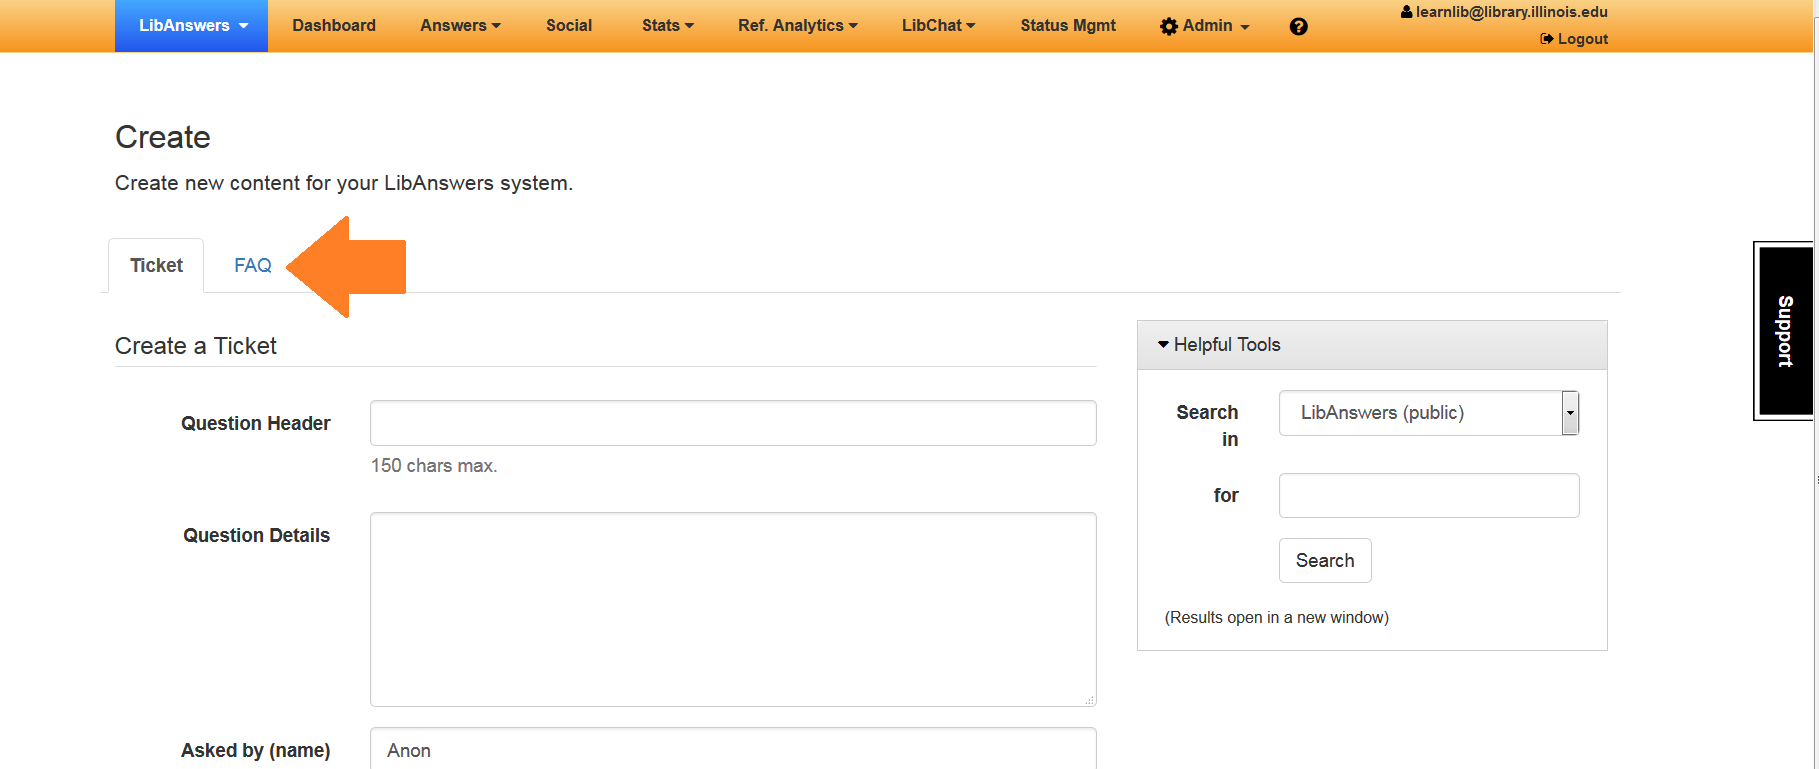Open the Social menu item
The image size is (1819, 769).
(569, 26)
